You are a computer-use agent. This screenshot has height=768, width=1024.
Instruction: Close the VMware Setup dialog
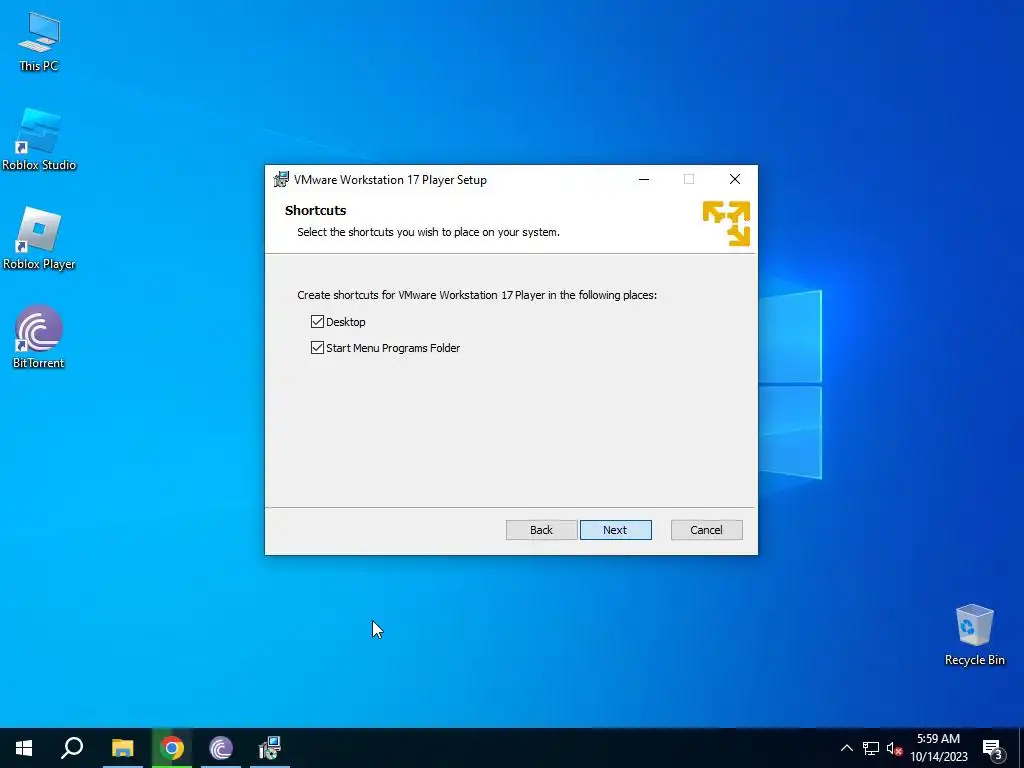coord(735,179)
